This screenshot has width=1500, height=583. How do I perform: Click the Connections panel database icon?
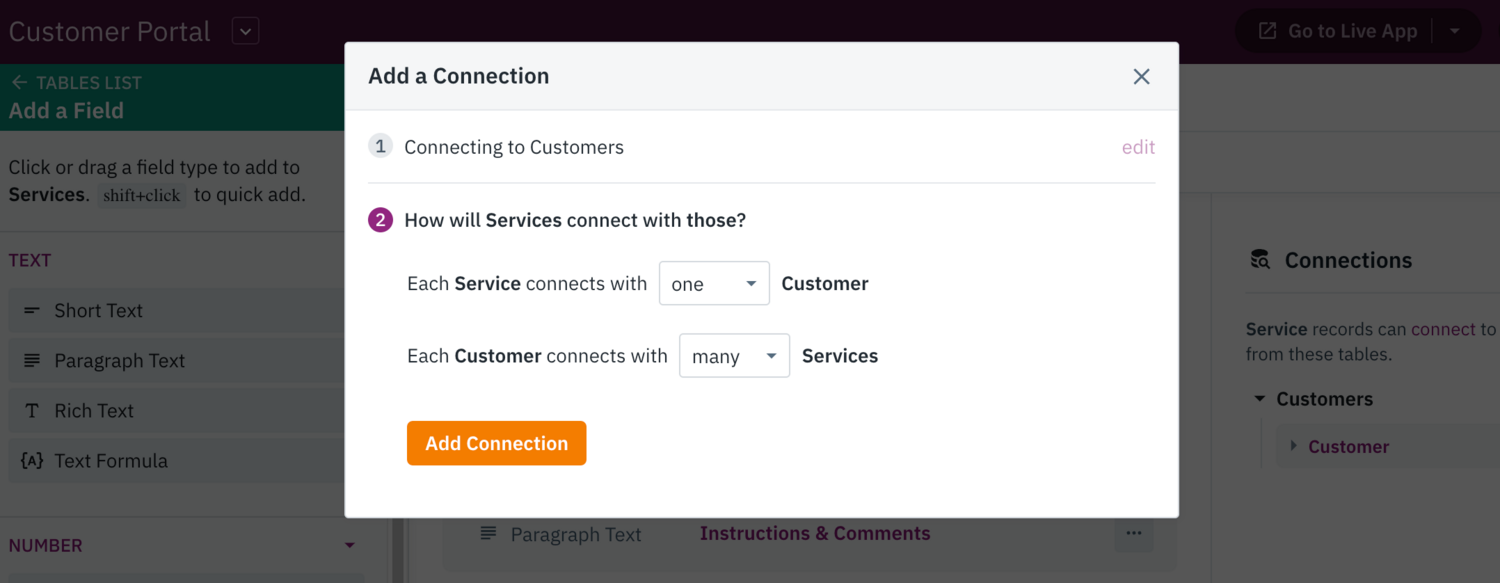click(x=1260, y=260)
